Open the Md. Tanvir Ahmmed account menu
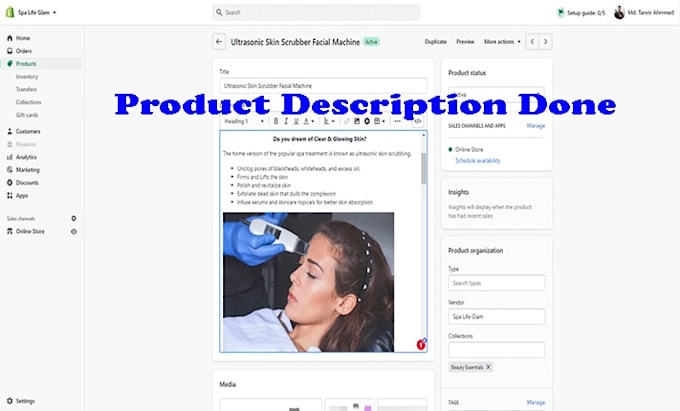 pos(644,13)
